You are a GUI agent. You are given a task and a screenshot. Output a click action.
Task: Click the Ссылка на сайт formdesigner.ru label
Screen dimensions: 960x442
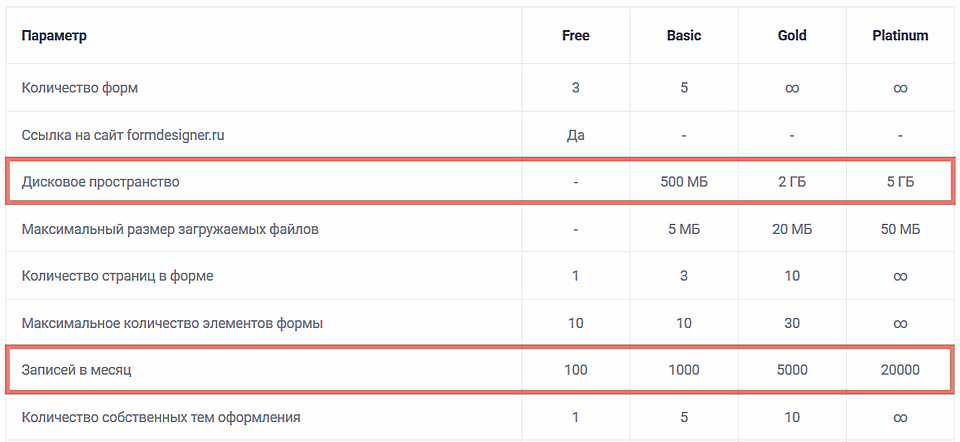pyautogui.click(x=121, y=135)
